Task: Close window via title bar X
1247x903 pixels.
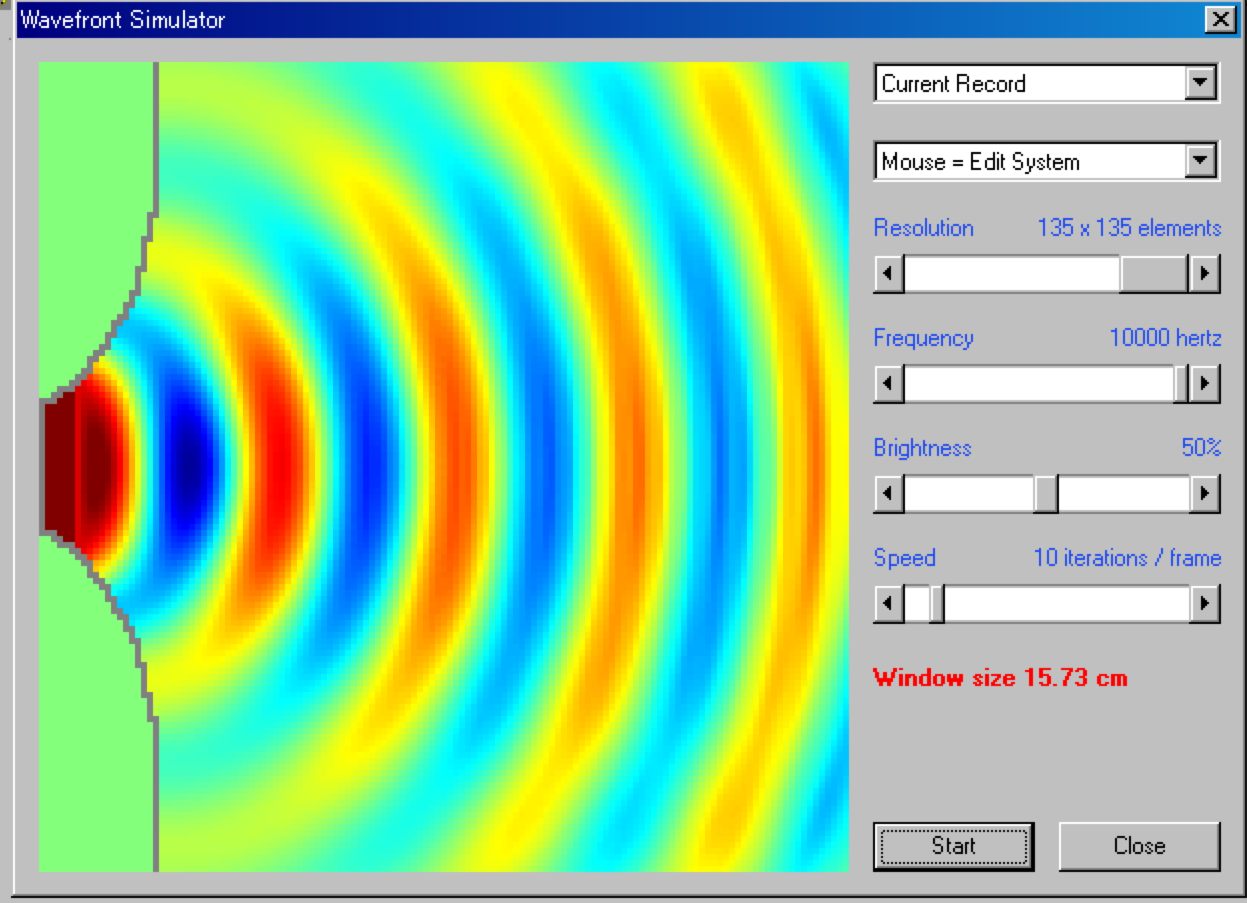Action: click(1219, 19)
